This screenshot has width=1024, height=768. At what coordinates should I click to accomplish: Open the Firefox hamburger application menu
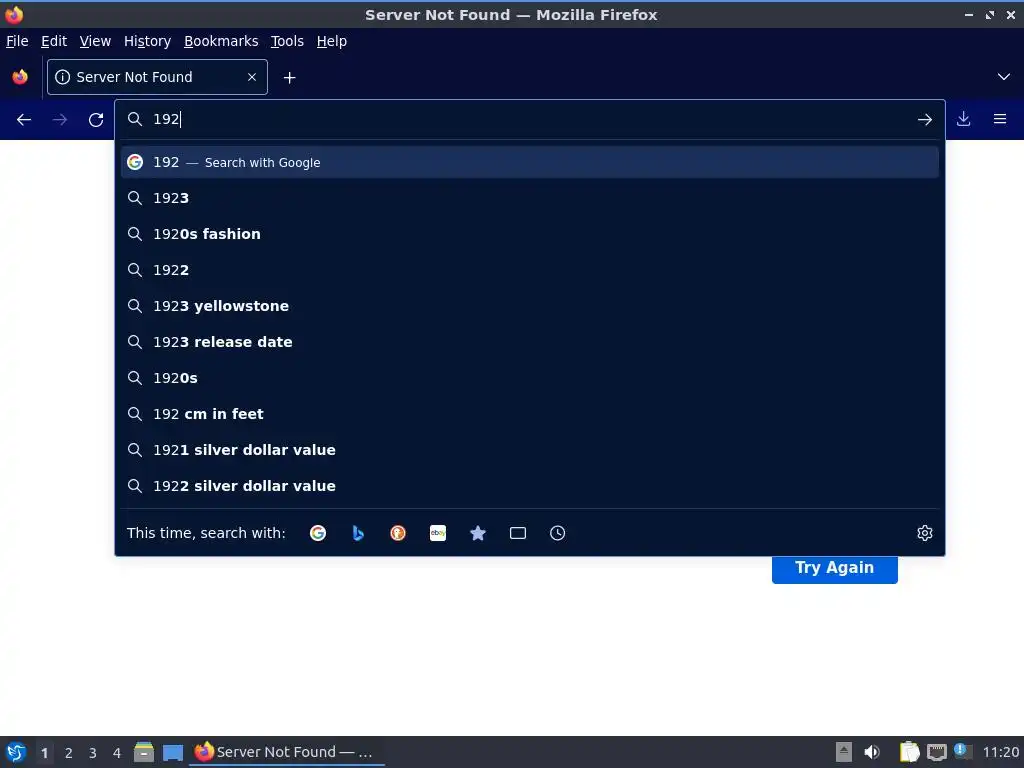pos(1000,119)
